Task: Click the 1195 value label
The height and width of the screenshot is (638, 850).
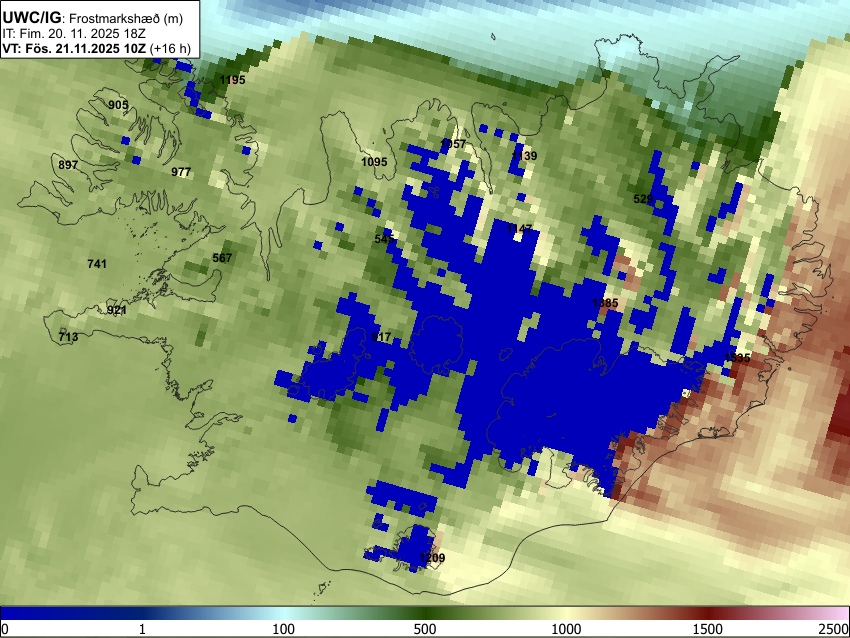Action: tap(233, 80)
